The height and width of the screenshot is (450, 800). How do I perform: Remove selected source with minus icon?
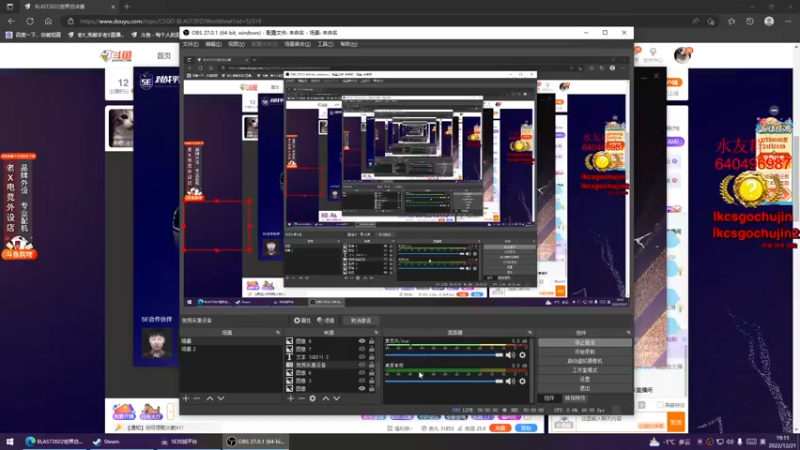pyautogui.click(x=302, y=398)
